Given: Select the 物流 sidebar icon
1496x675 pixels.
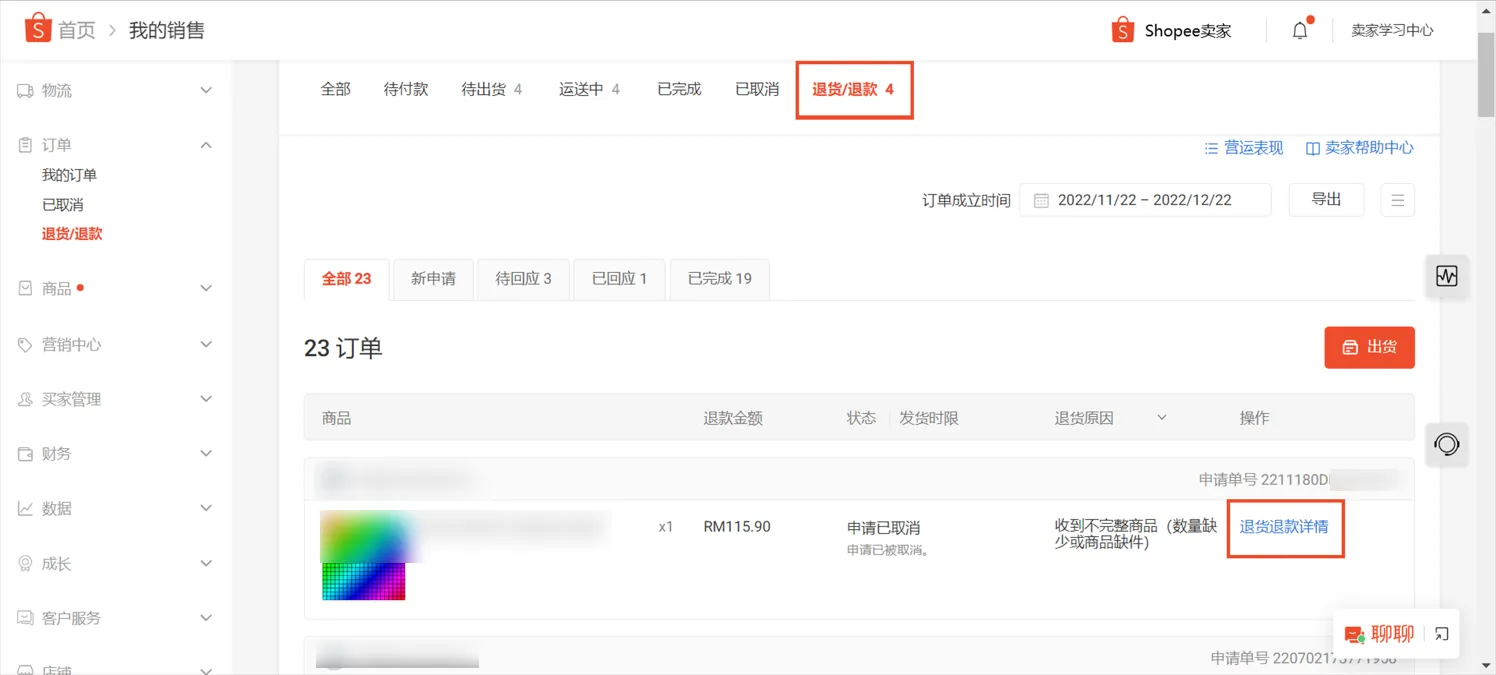Looking at the screenshot, I should [24, 90].
